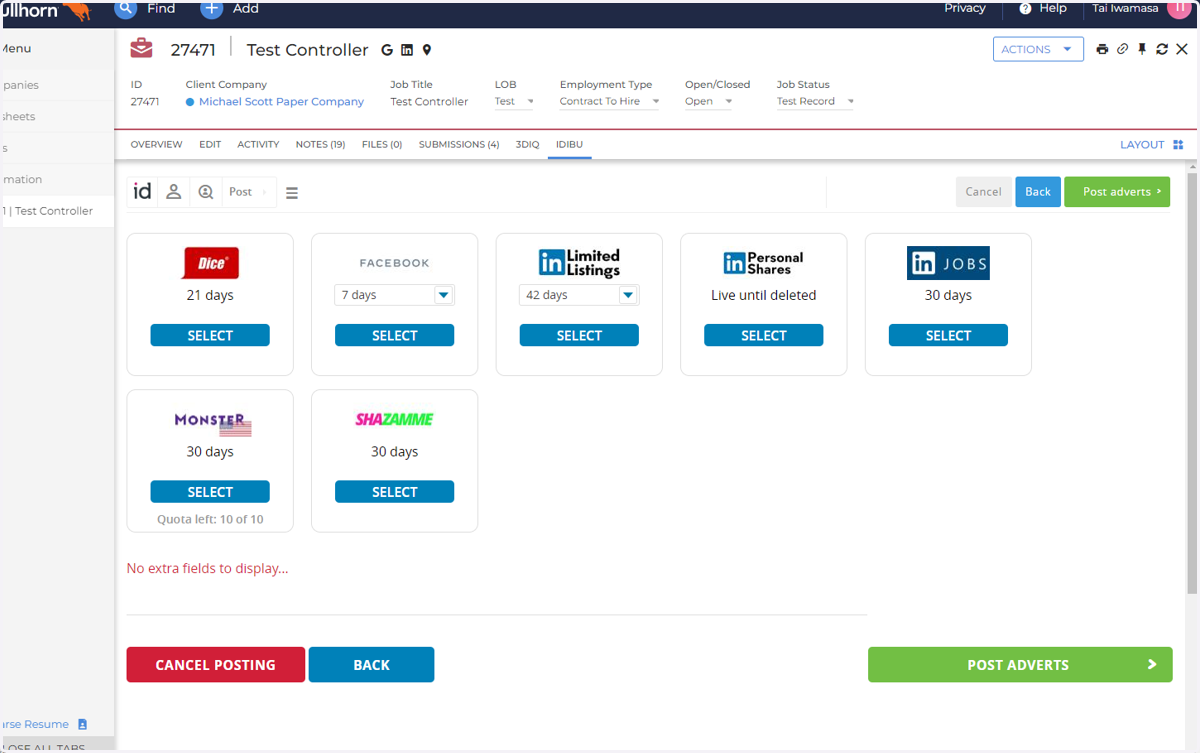This screenshot has width=1200, height=753.
Task: Click the LinkedIn Personal Shares logo
Action: click(763, 263)
